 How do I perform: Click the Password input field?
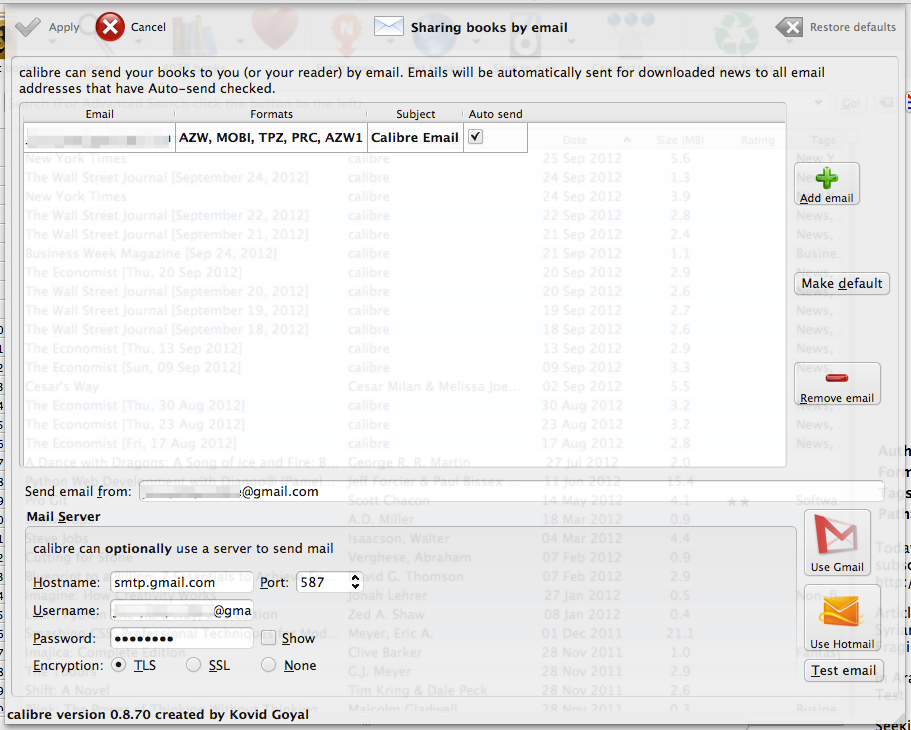coord(181,638)
